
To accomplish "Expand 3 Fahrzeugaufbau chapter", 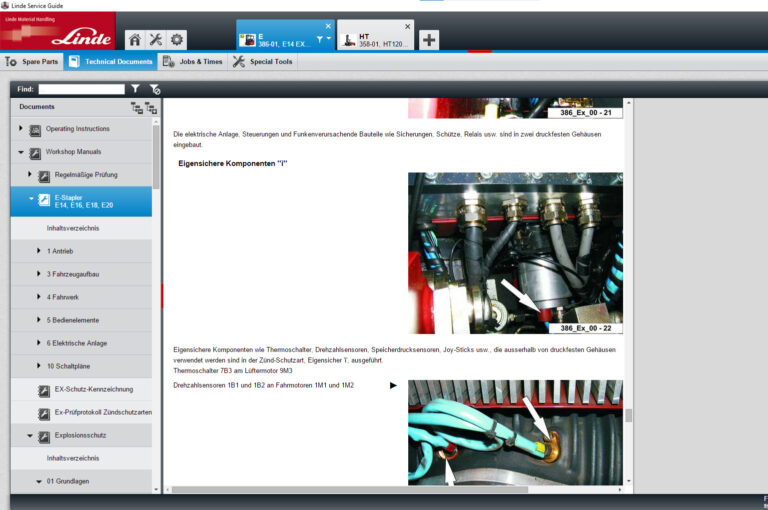I will (x=38, y=274).
